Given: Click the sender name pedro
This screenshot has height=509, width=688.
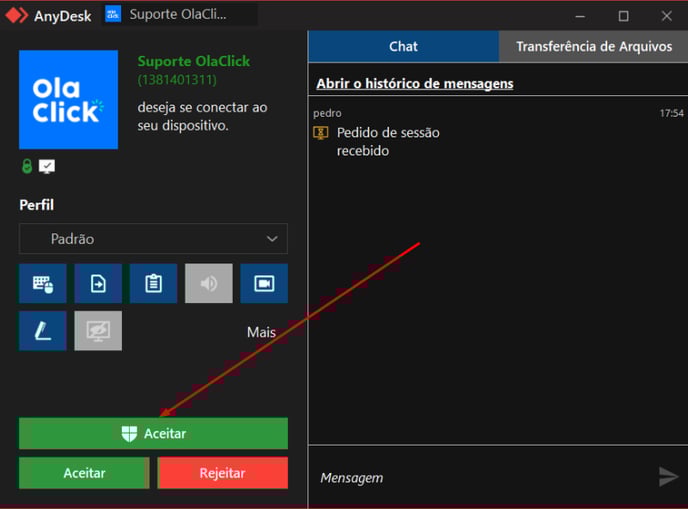Looking at the screenshot, I should (x=327, y=113).
